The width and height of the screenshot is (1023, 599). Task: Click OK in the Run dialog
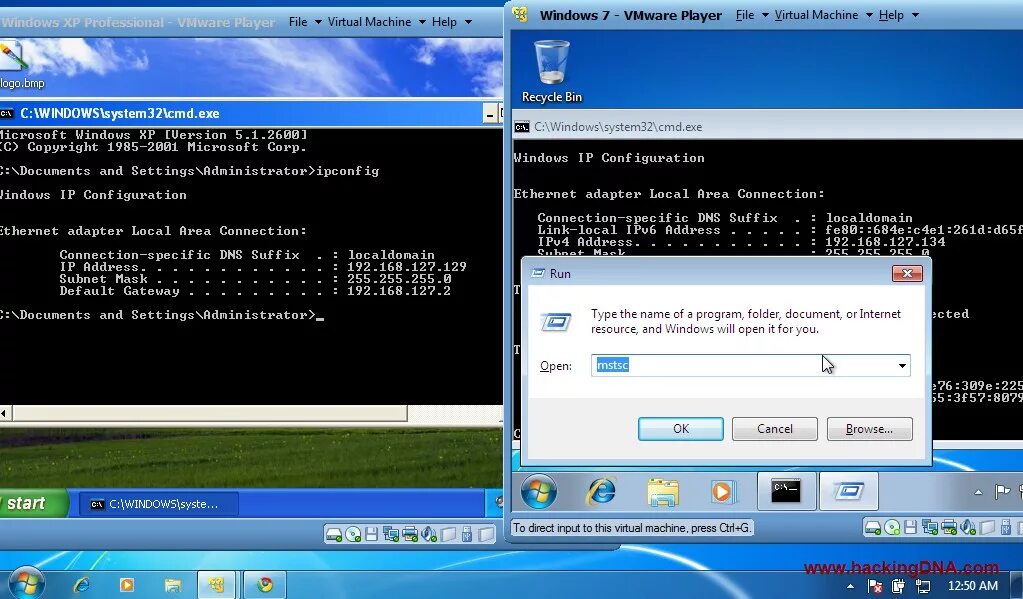tap(680, 429)
